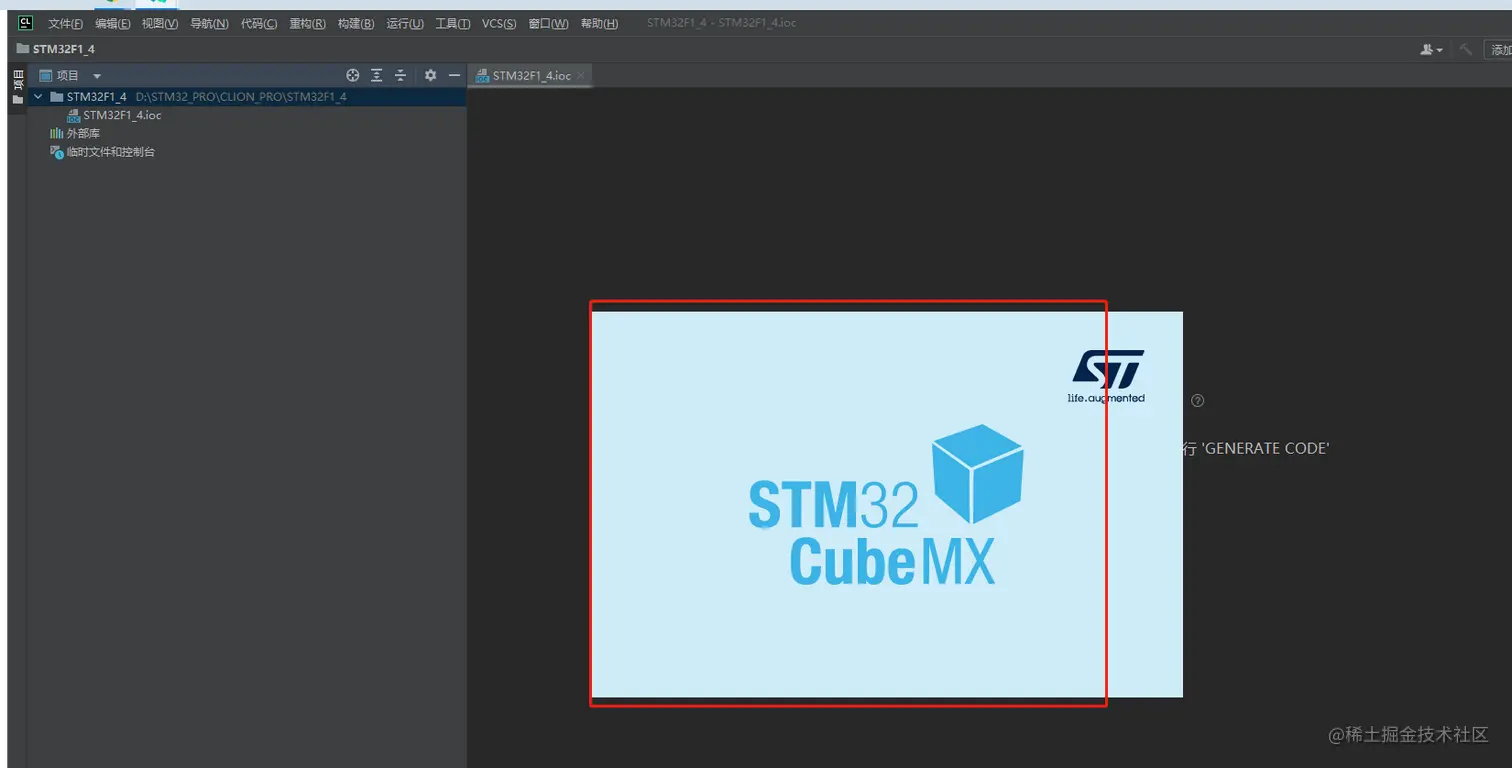
Task: Click the help question mark icon
Action: (x=1197, y=401)
